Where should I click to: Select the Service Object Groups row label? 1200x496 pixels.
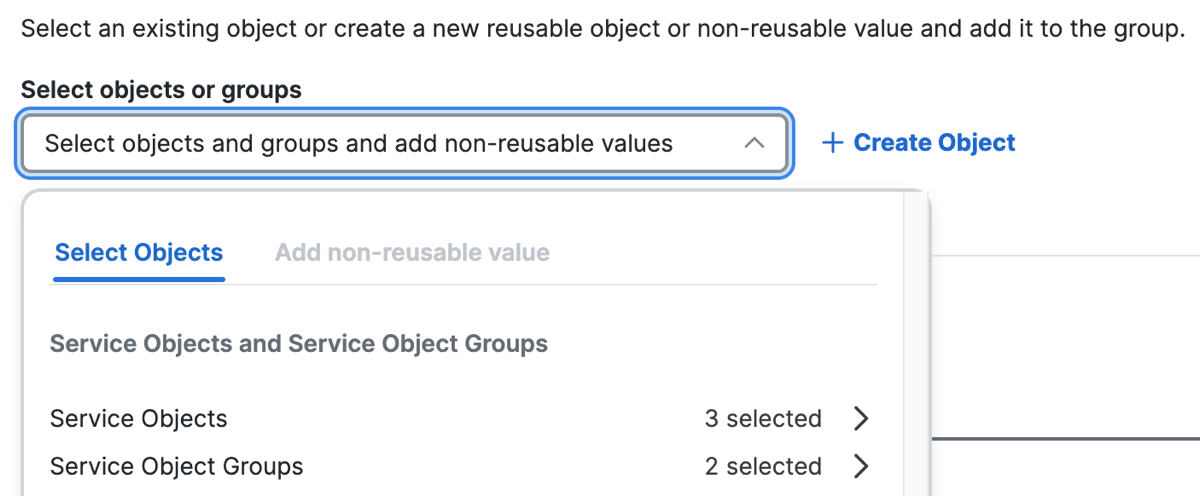[x=177, y=466]
